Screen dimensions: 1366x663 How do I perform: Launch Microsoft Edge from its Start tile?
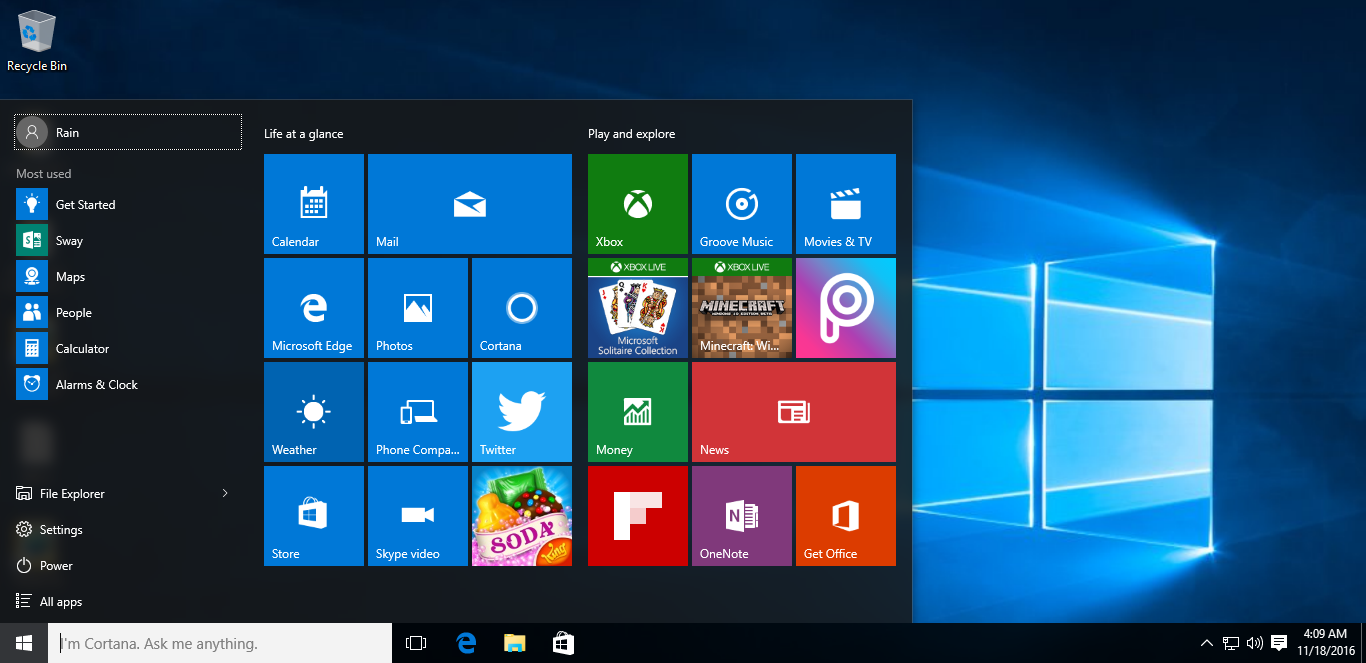[x=314, y=308]
